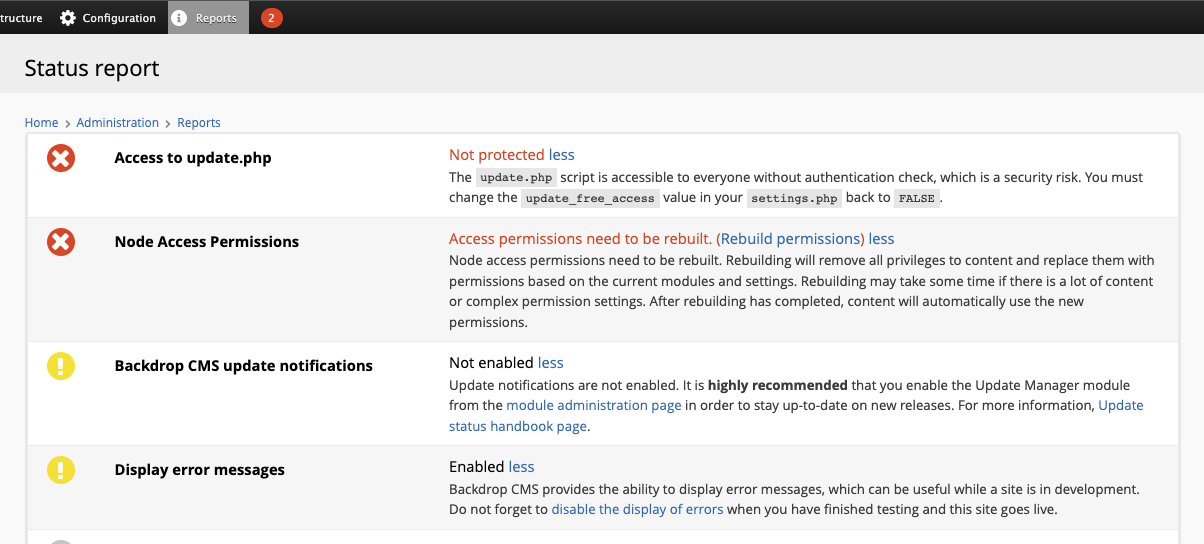Click the Node Access Permissions row title

[207, 242]
